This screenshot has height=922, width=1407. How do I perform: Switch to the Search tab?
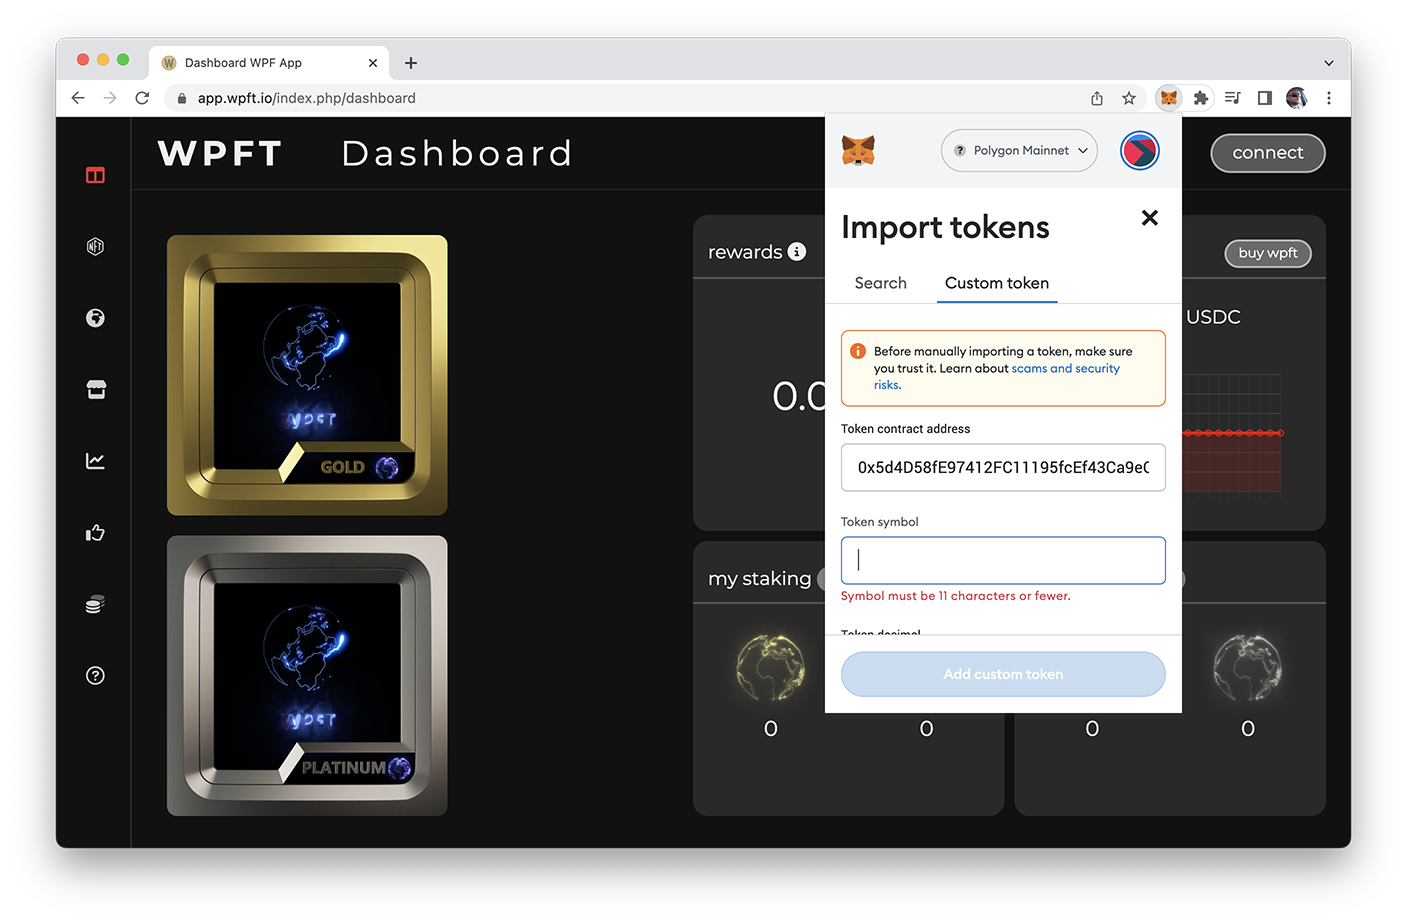click(x=880, y=283)
